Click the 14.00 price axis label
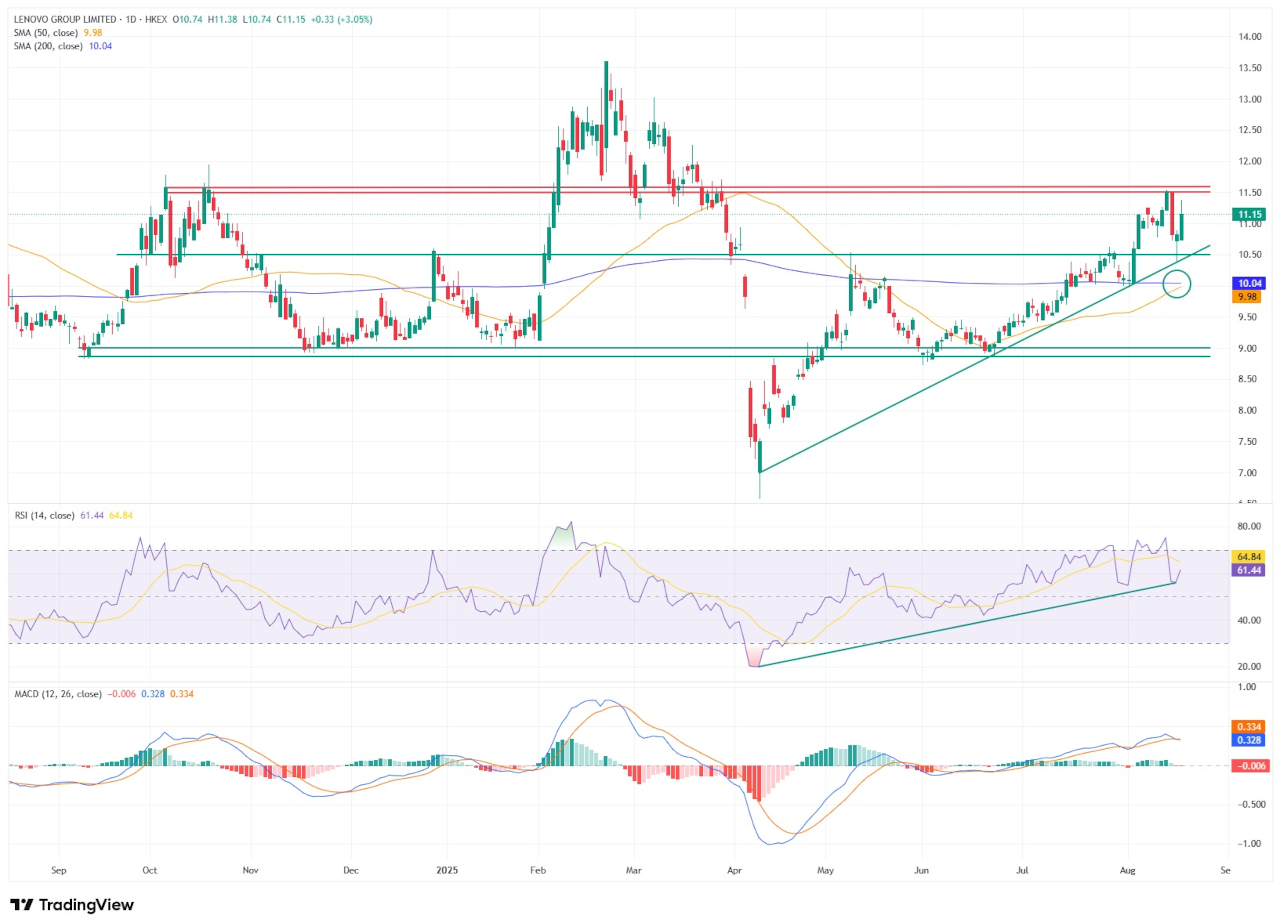Screen dimensions: 1280x919 click(x=1250, y=37)
